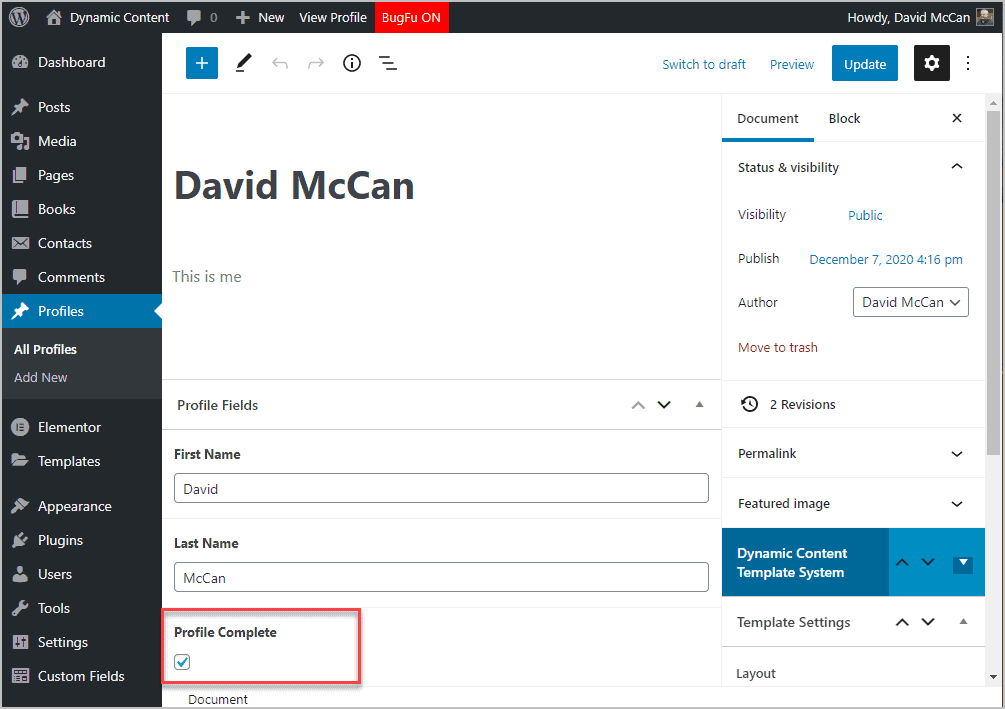Click Move to trash

pyautogui.click(x=777, y=347)
